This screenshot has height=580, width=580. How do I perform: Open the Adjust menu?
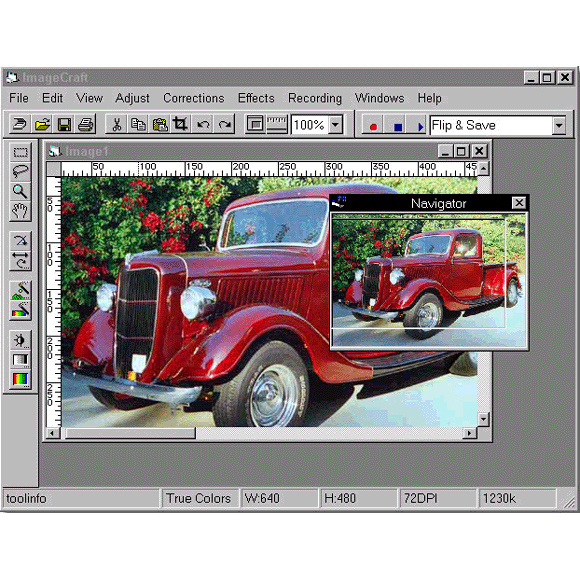click(x=132, y=98)
